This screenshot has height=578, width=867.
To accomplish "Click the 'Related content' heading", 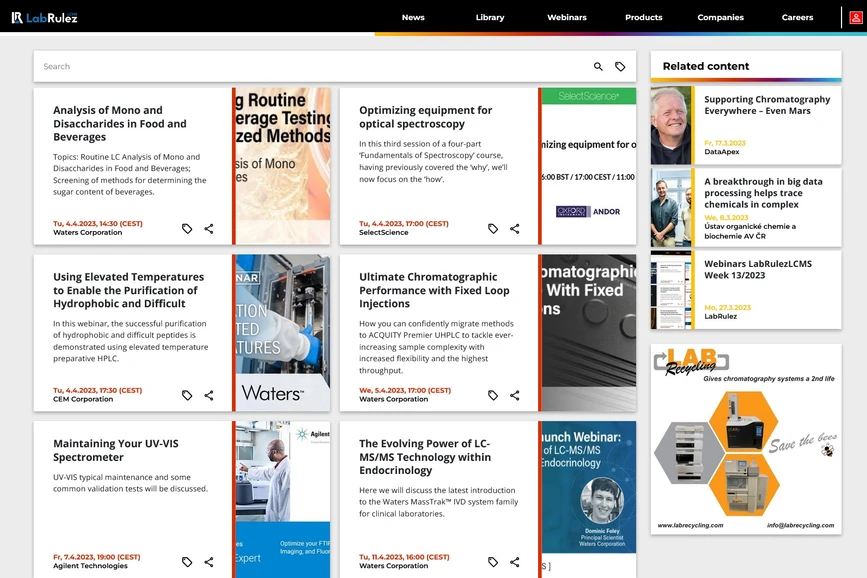I will (706, 66).
